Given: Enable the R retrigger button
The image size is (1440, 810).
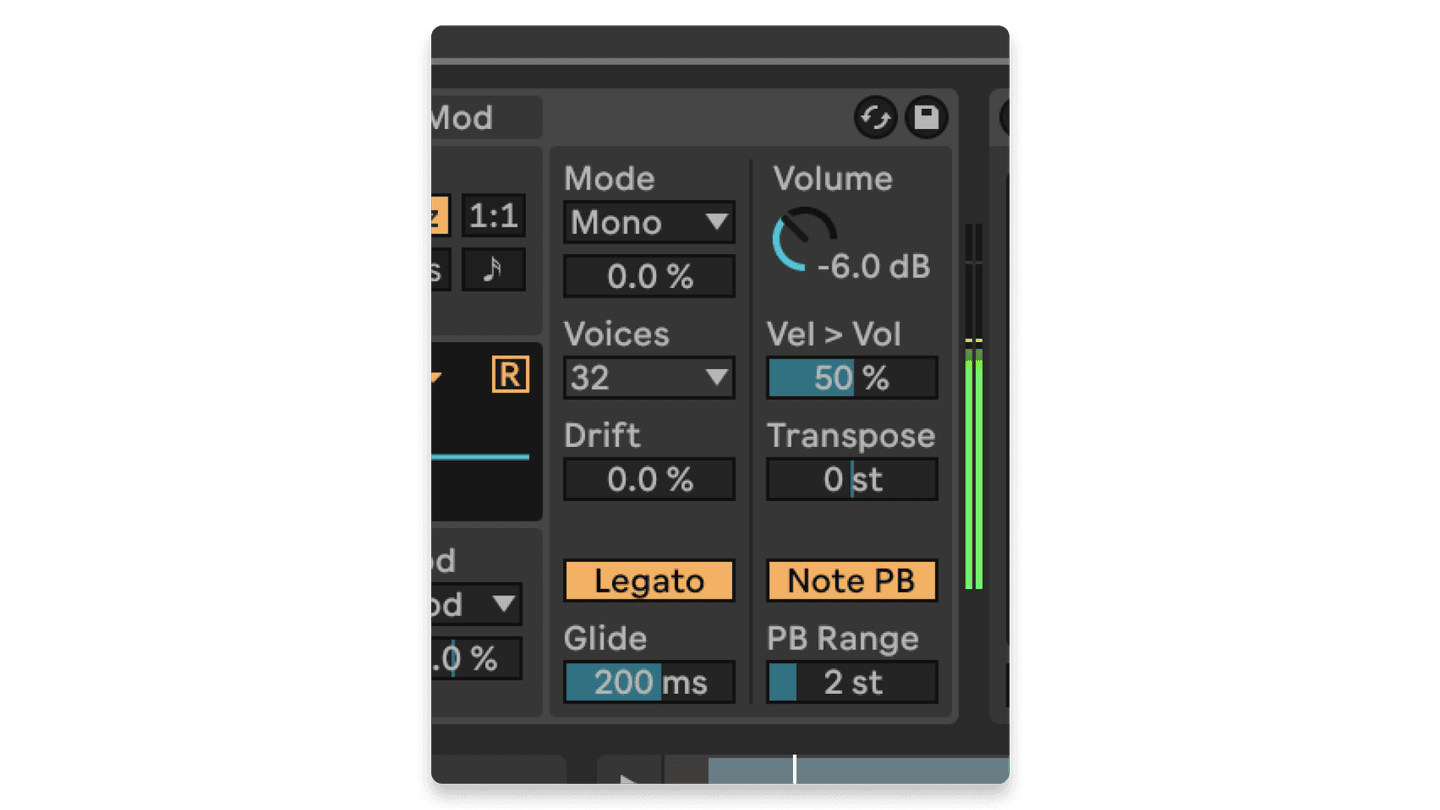Looking at the screenshot, I should coord(512,373).
